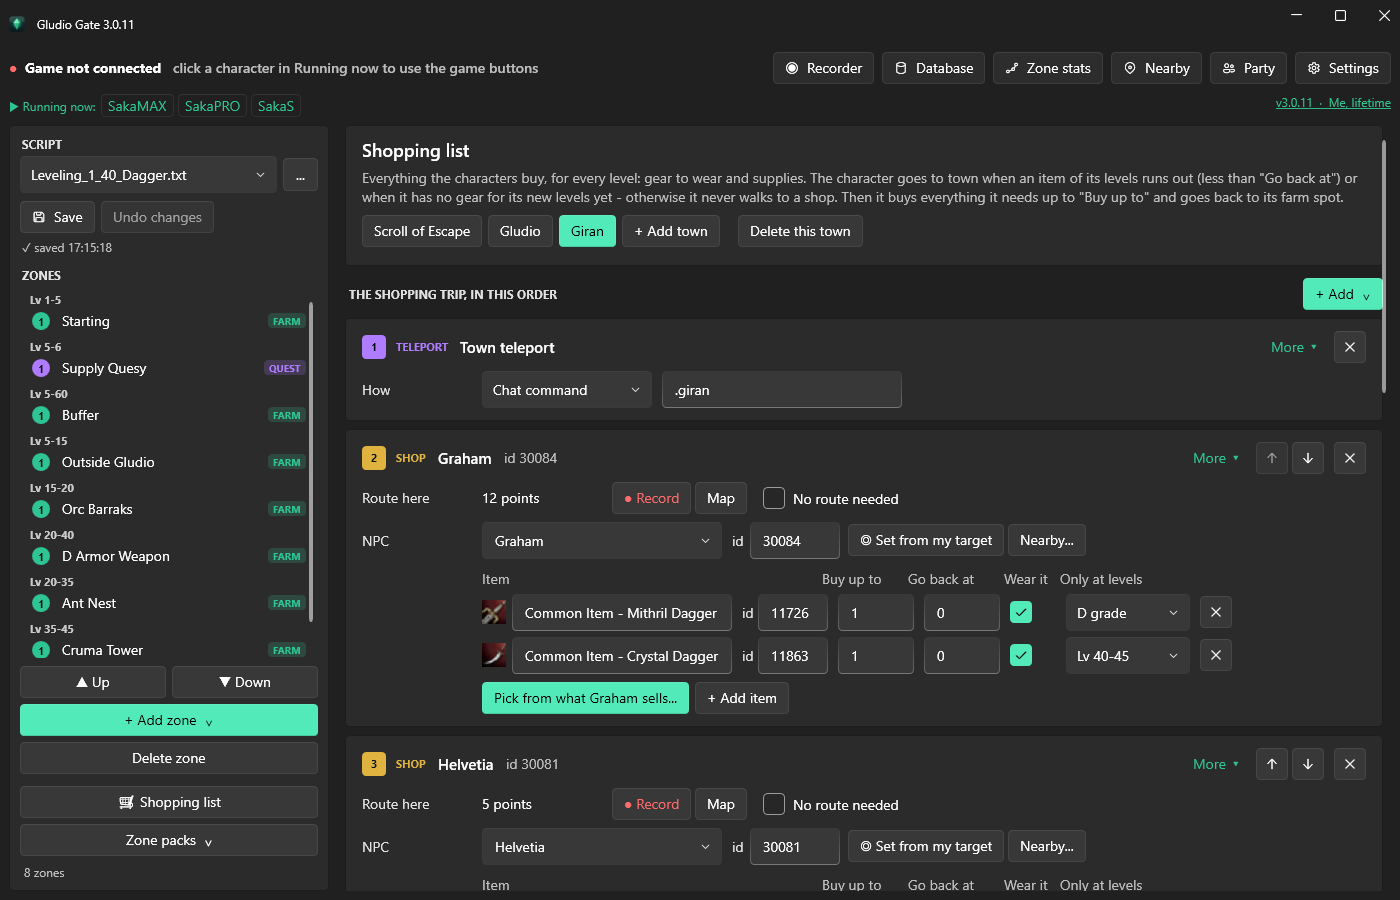The height and width of the screenshot is (900, 1400).
Task: Open the Chat command teleport method dropdown
Action: [x=567, y=390]
